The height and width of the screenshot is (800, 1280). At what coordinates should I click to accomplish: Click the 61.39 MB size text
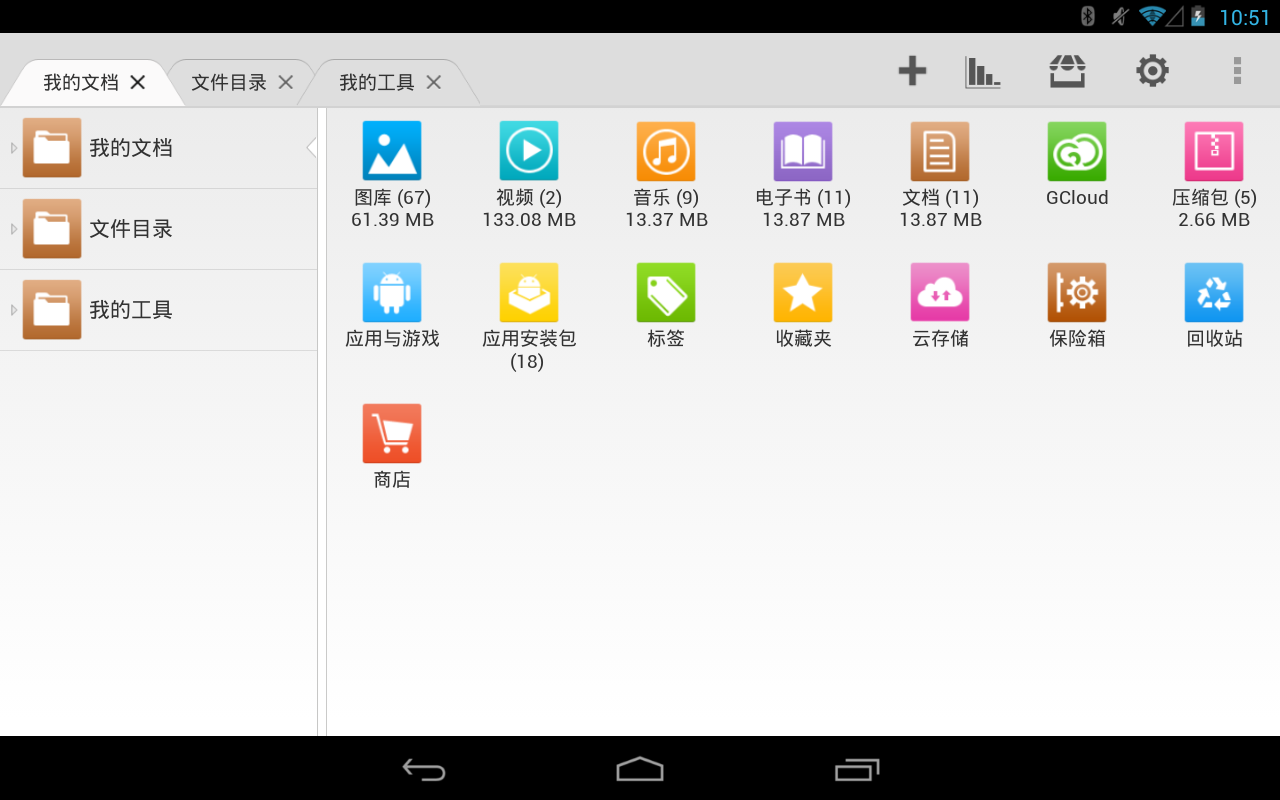[392, 220]
